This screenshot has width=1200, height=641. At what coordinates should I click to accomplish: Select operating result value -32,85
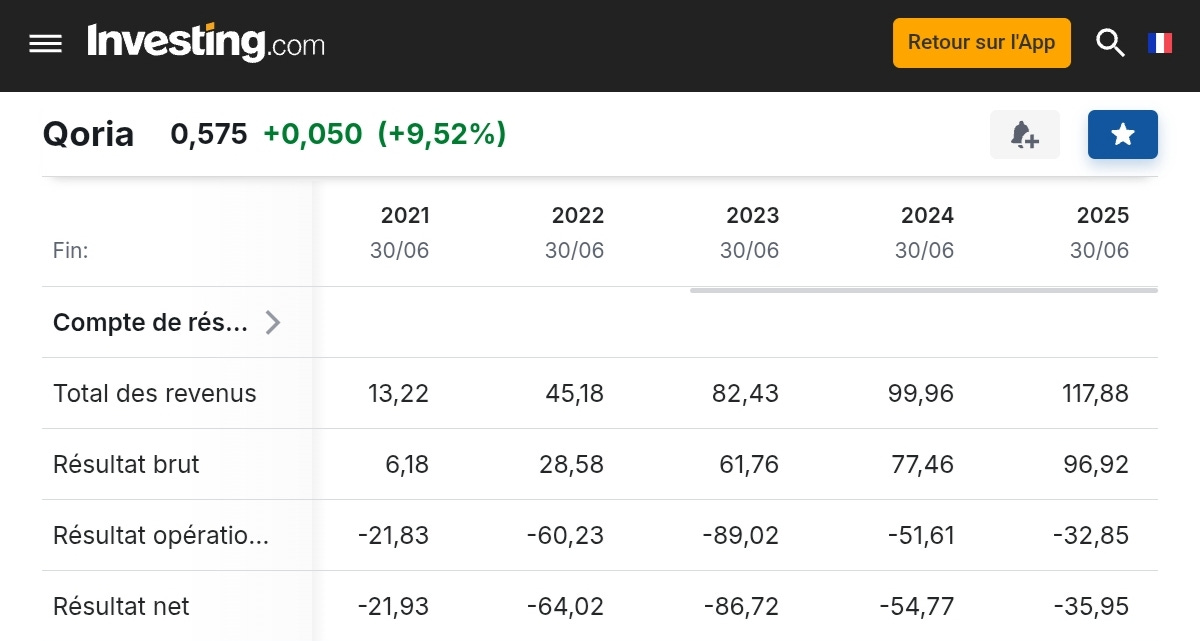click(x=1091, y=536)
